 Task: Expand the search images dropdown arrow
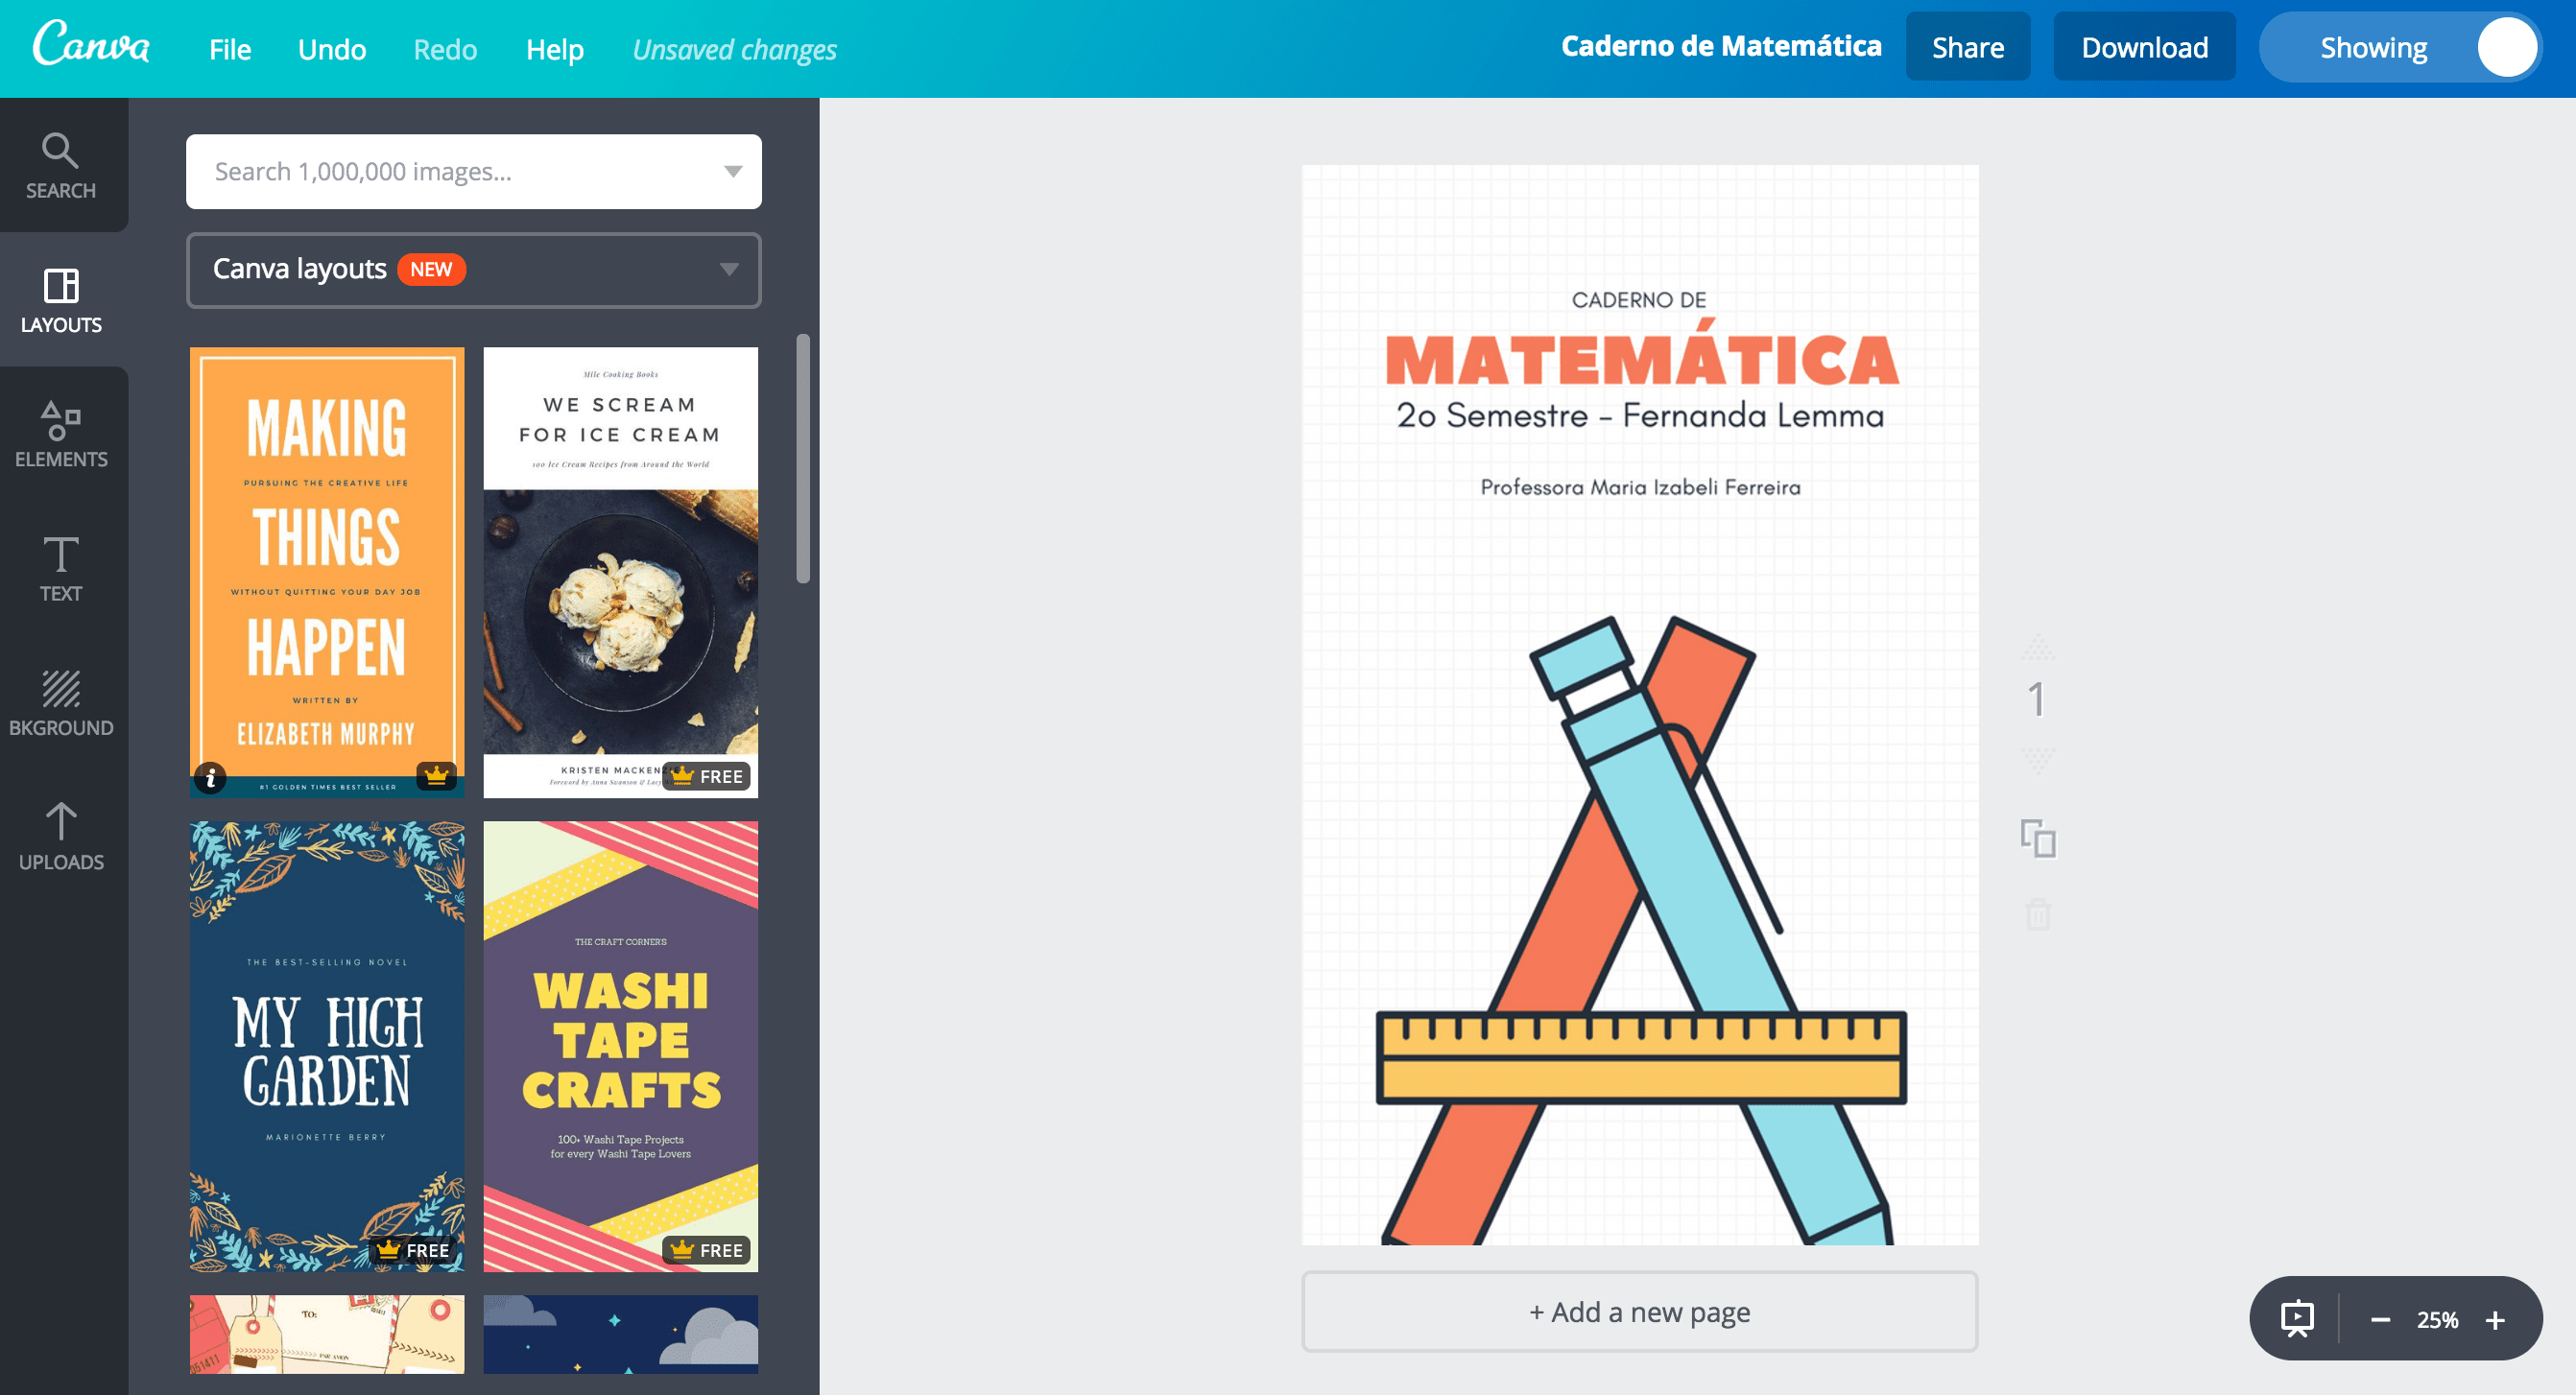point(733,171)
